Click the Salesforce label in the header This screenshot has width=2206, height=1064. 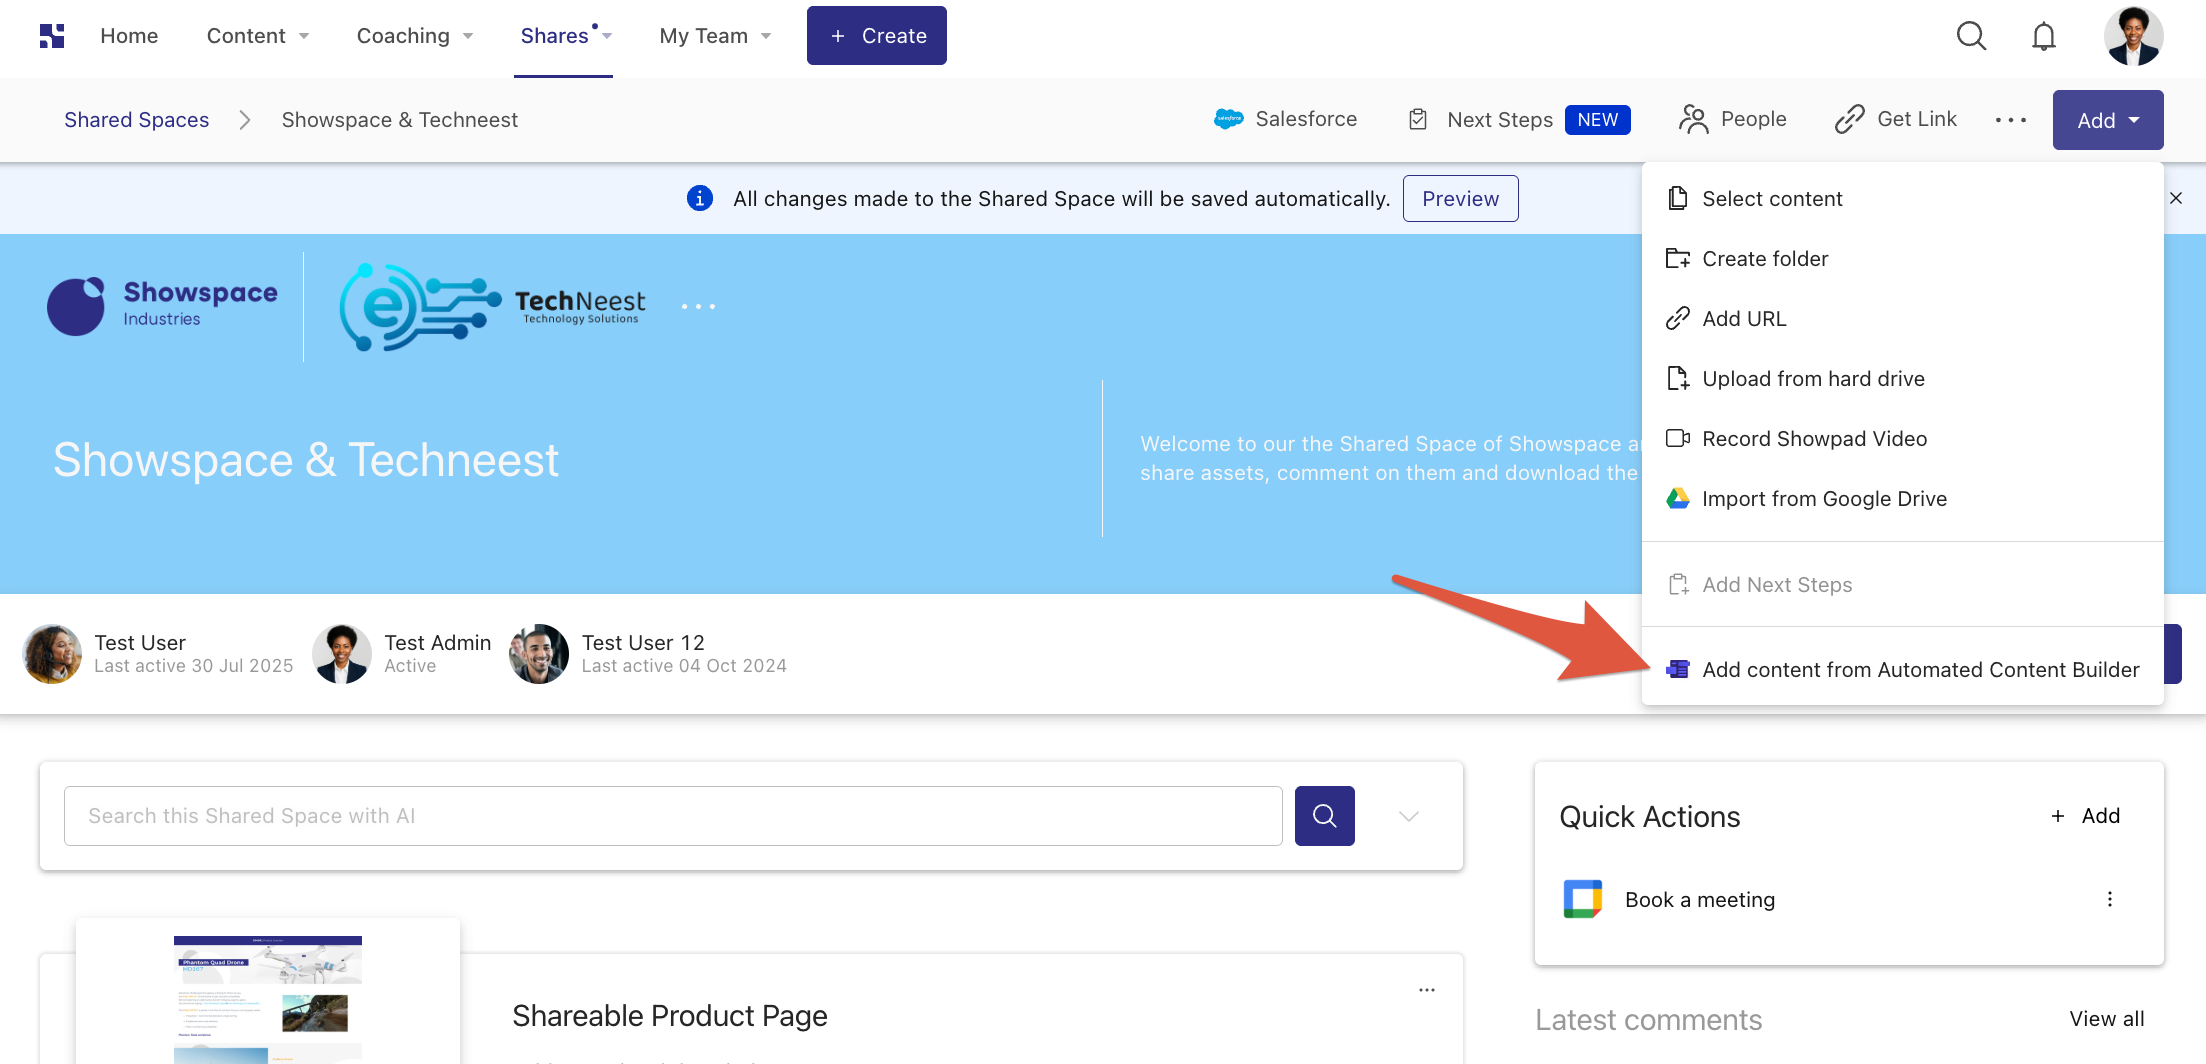[x=1306, y=119]
